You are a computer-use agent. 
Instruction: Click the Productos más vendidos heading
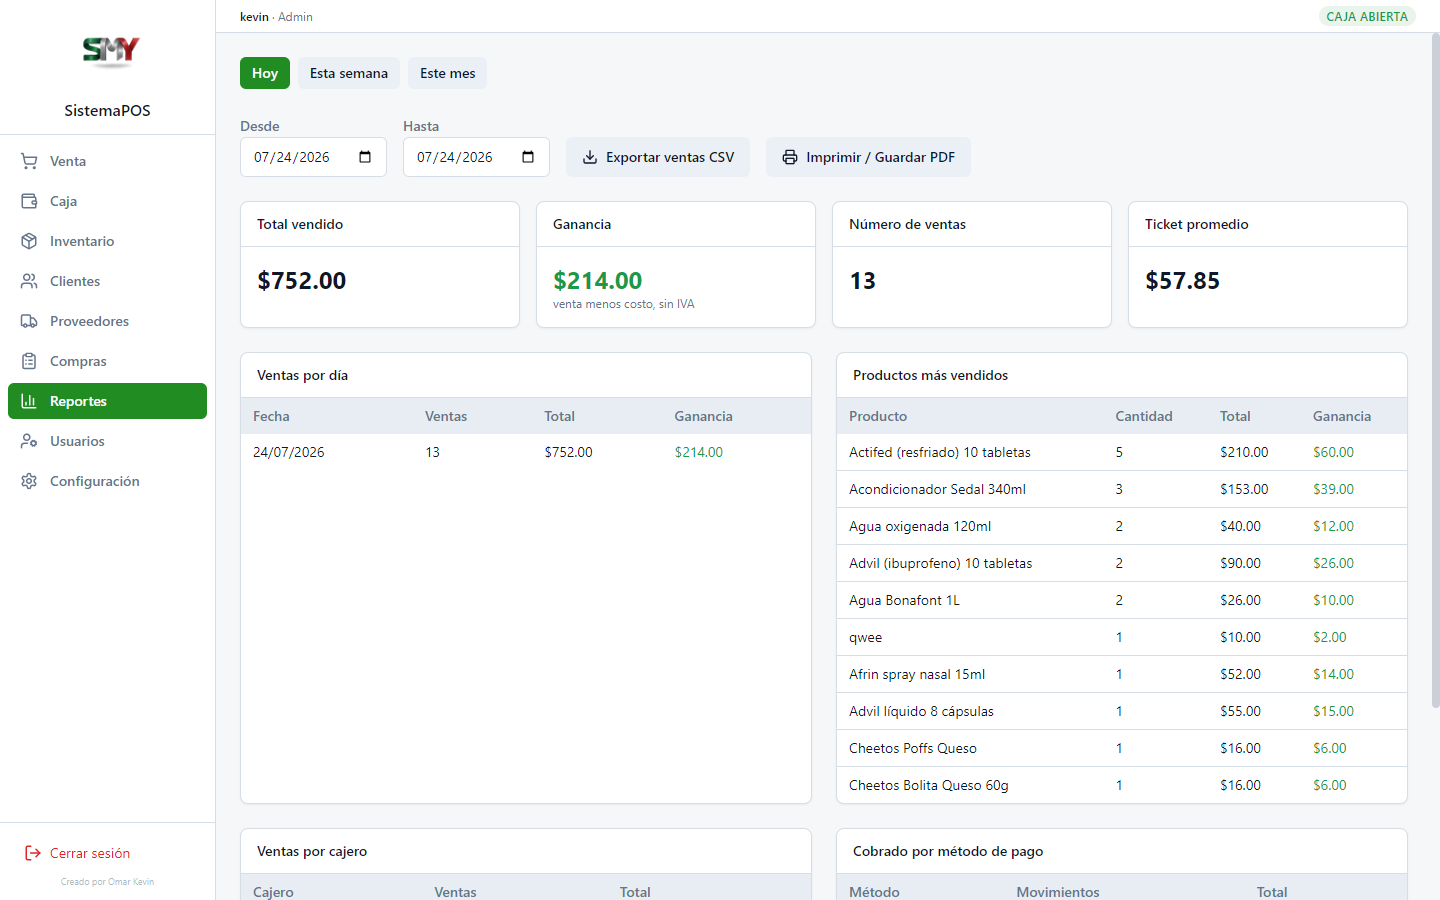coord(930,375)
